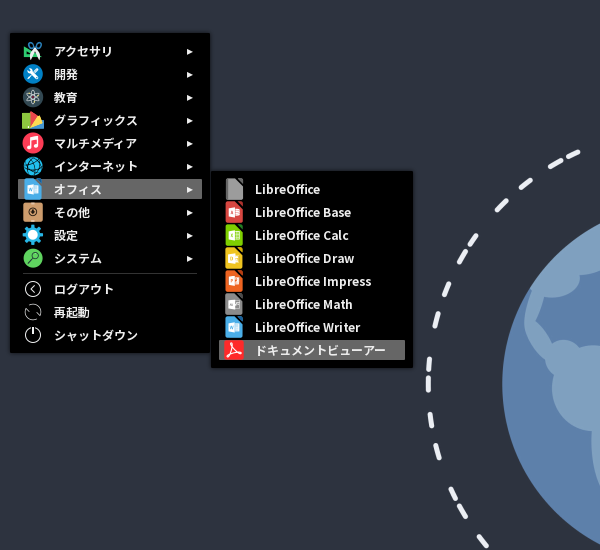Click the music note icon beside マルチメディア
This screenshot has height=550, width=600.
pos(33,143)
